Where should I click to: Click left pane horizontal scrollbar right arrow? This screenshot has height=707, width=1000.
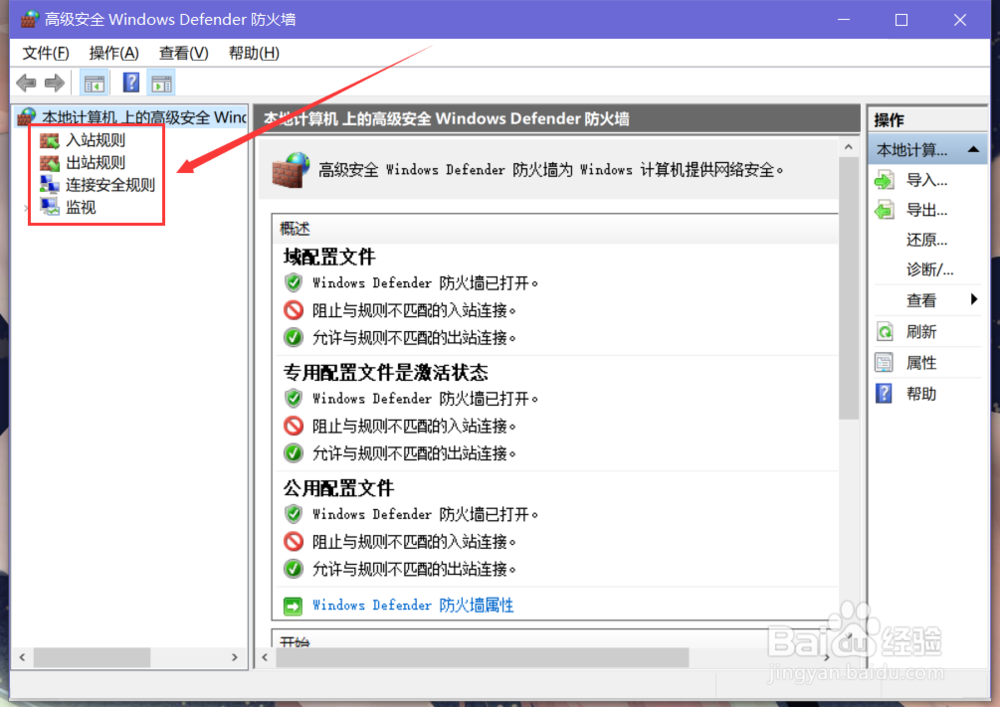pos(235,657)
